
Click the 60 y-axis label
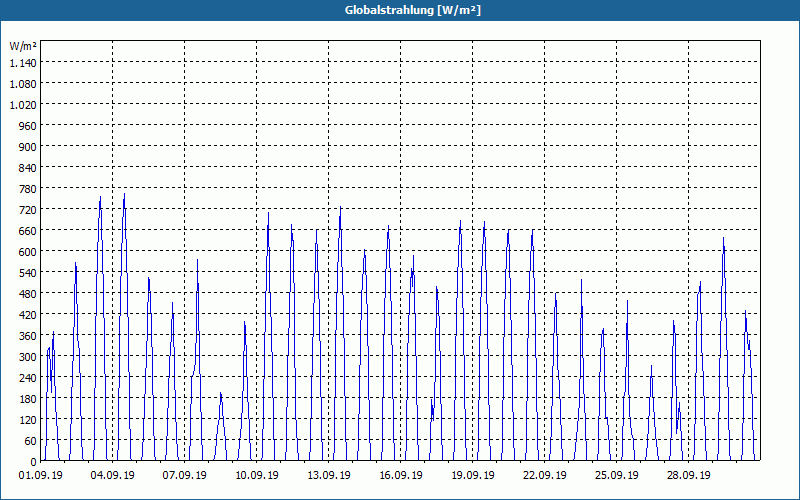pos(31,441)
